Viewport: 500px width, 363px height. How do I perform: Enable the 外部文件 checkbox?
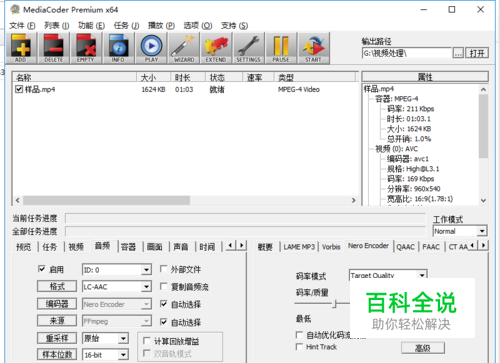click(163, 269)
